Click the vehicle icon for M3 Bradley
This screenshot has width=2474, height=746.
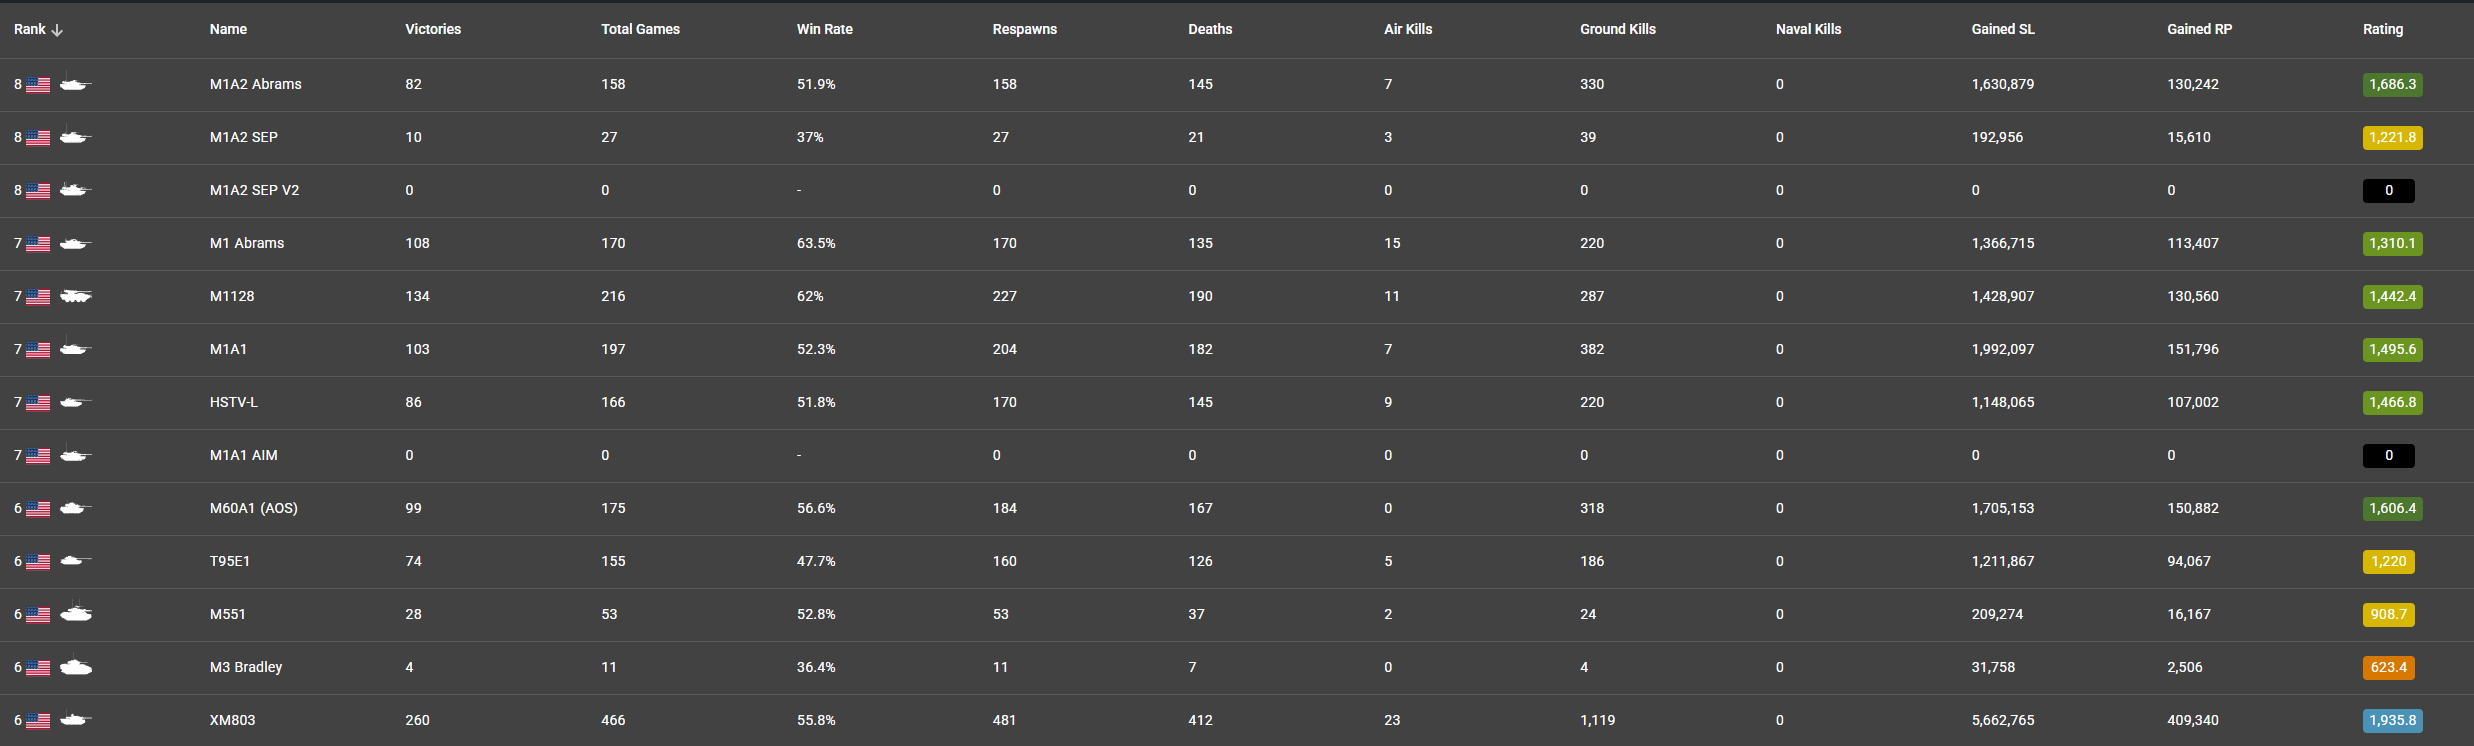[75, 667]
